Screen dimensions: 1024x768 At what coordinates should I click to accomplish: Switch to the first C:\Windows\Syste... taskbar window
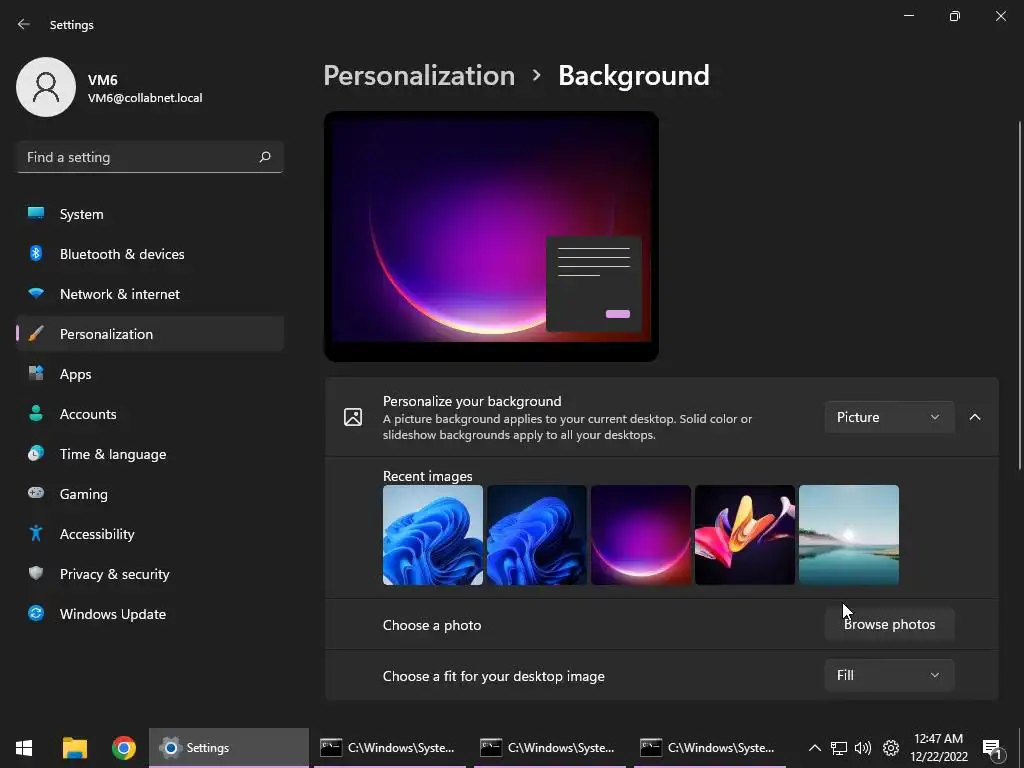pyautogui.click(x=389, y=748)
